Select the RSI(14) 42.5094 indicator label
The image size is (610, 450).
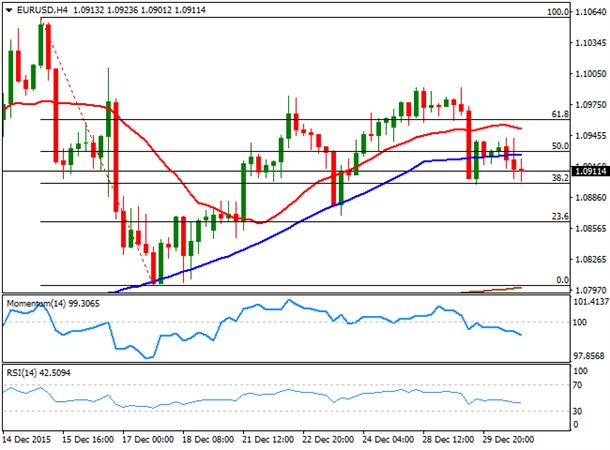coord(39,373)
